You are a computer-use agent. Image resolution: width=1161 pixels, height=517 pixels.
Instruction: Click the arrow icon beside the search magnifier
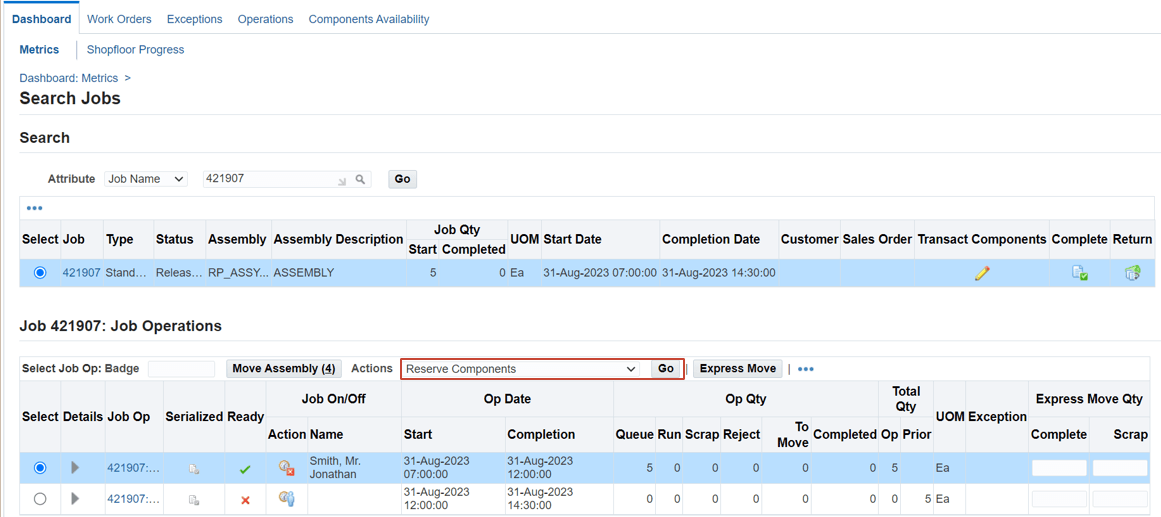(x=342, y=180)
